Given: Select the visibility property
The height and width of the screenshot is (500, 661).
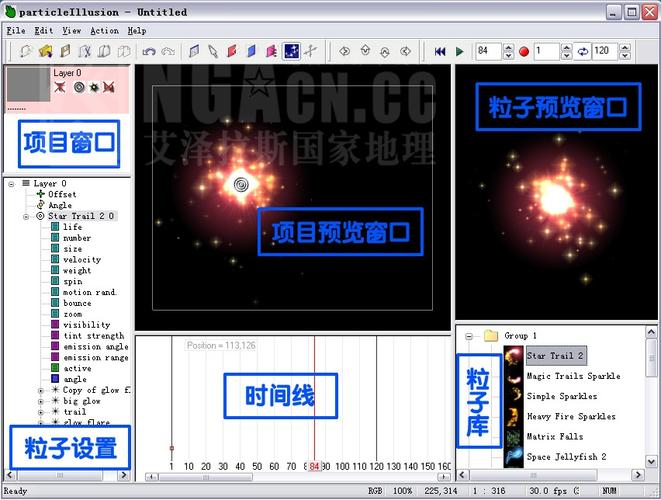Looking at the screenshot, I should (86, 325).
